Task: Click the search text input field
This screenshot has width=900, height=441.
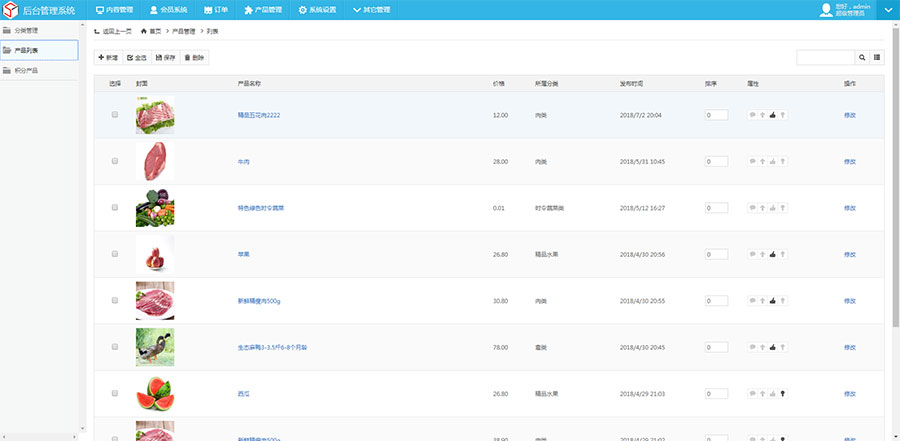Action: [824, 58]
